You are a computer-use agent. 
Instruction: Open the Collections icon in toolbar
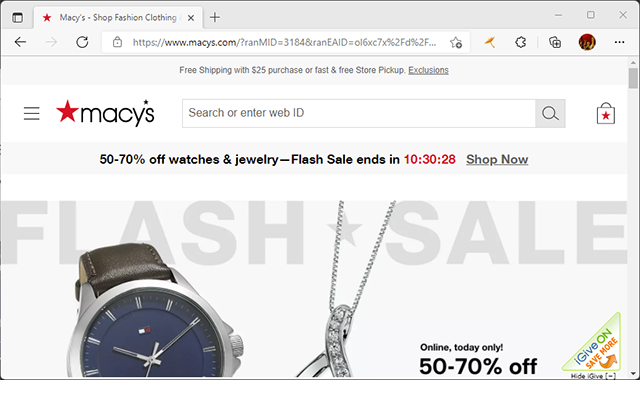point(555,42)
